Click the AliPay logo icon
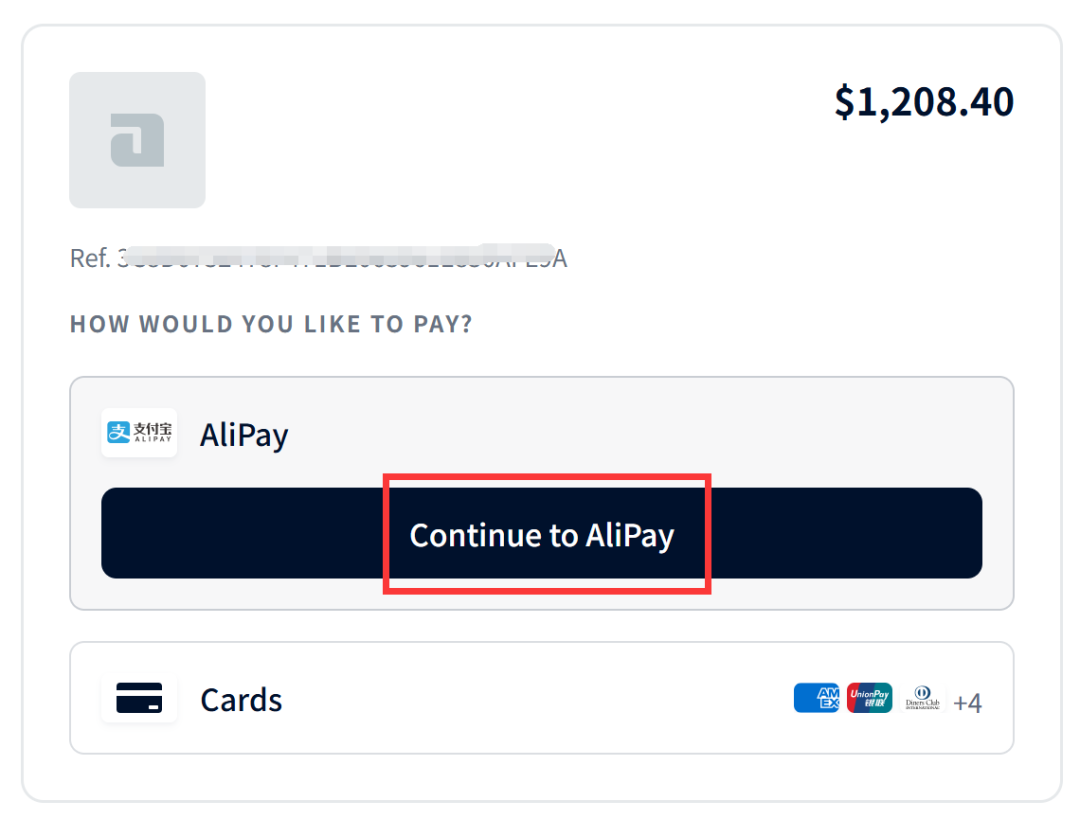Image resolution: width=1080 pixels, height=819 pixels. point(139,433)
